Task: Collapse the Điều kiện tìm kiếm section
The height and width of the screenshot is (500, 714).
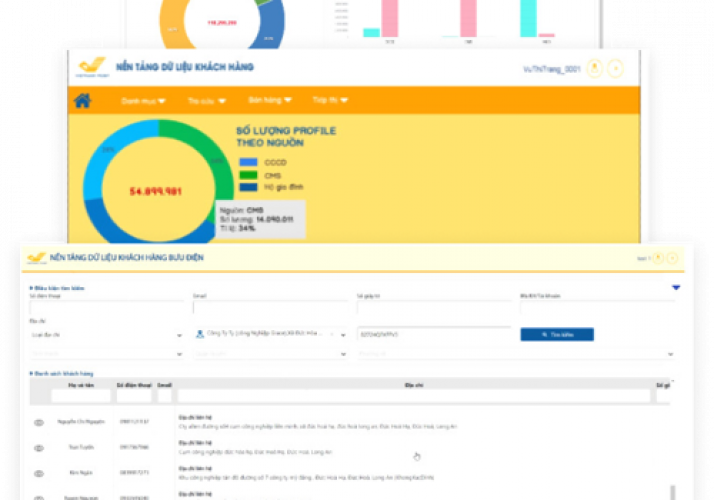Action: [57, 288]
